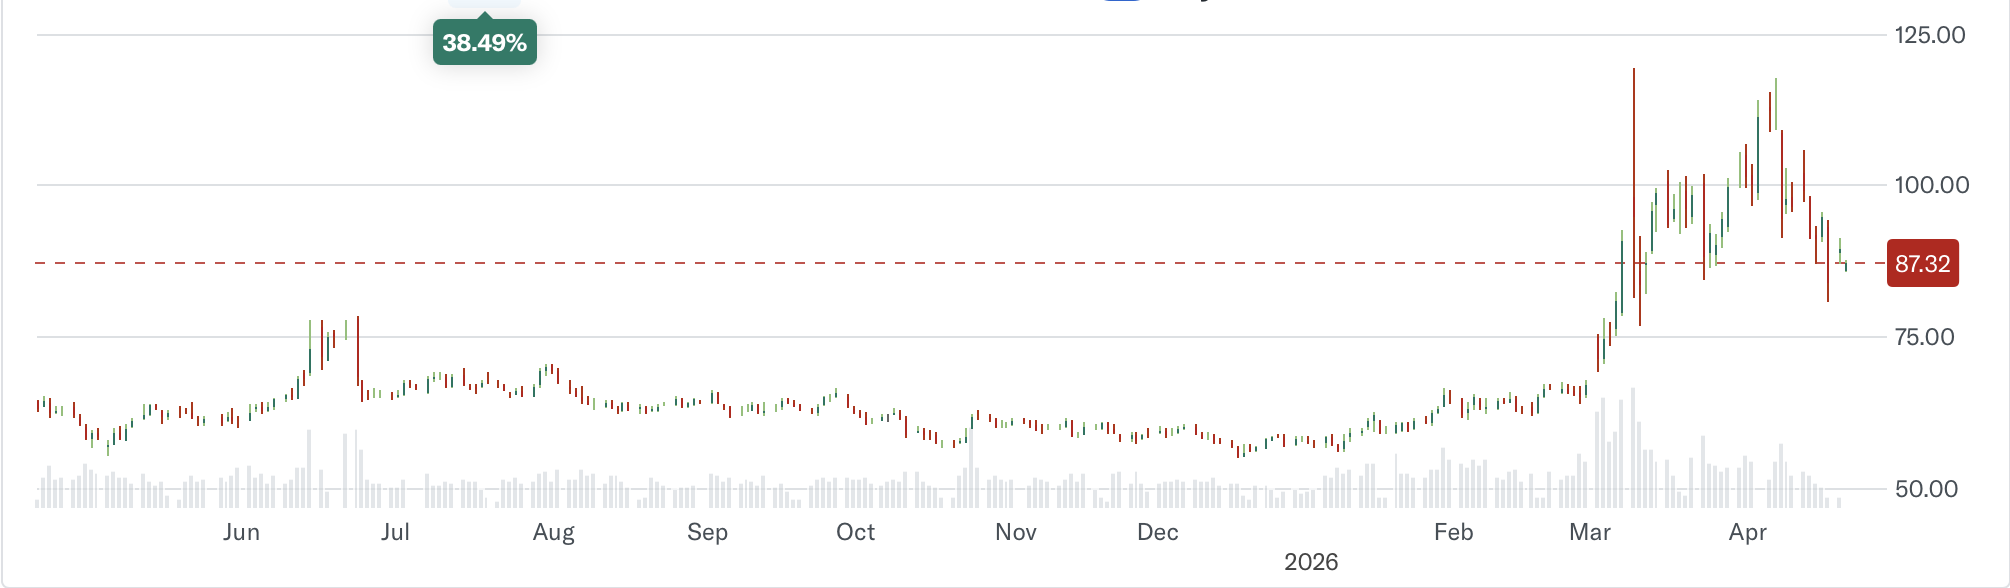Select the 125.00 price axis label
The width and height of the screenshot is (2010, 588).
pyautogui.click(x=1929, y=35)
